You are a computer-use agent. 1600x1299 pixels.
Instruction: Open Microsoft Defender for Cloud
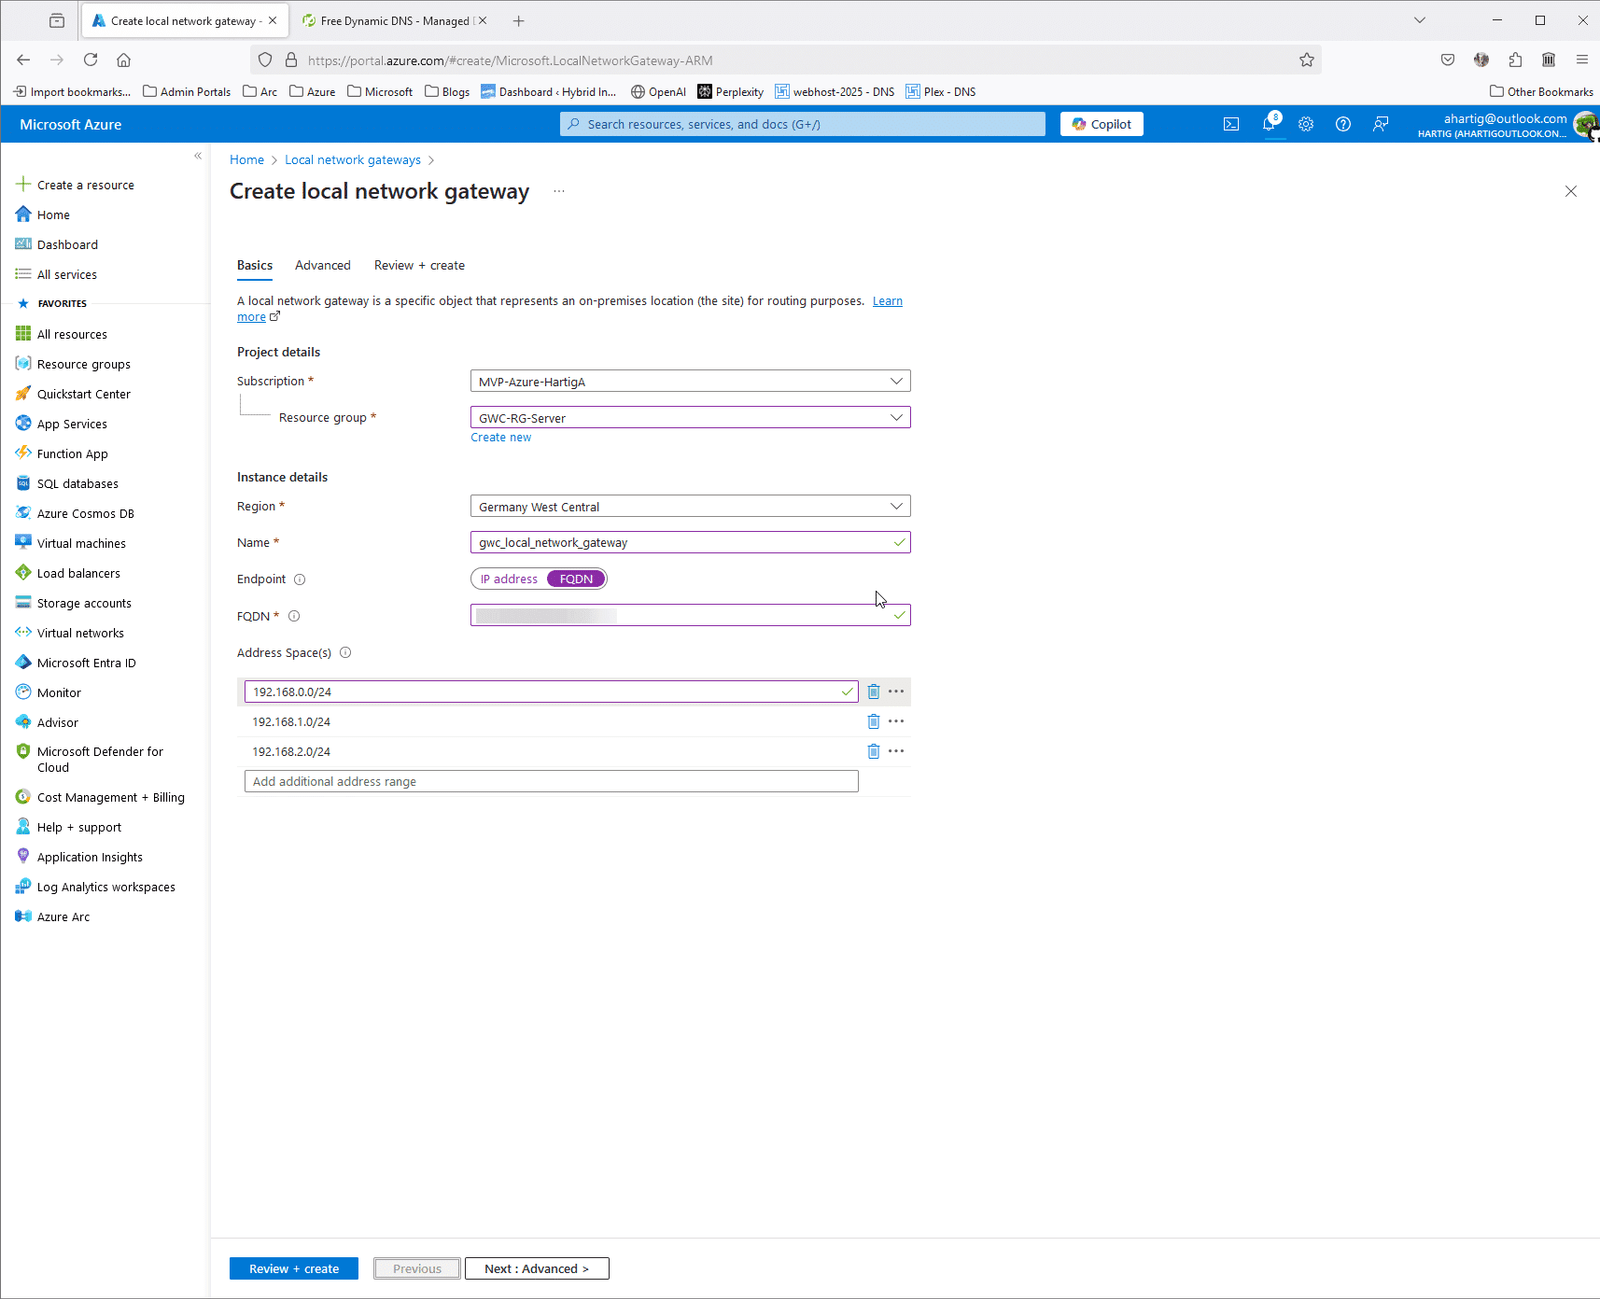[x=99, y=759]
